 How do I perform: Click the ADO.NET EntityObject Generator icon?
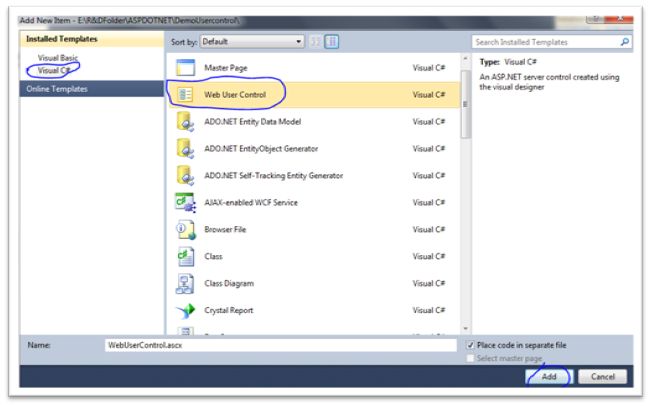pyautogui.click(x=185, y=148)
